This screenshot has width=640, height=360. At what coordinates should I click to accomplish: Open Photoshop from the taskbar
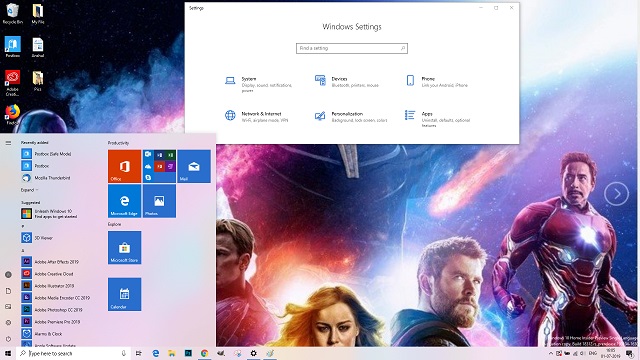[x=188, y=353]
